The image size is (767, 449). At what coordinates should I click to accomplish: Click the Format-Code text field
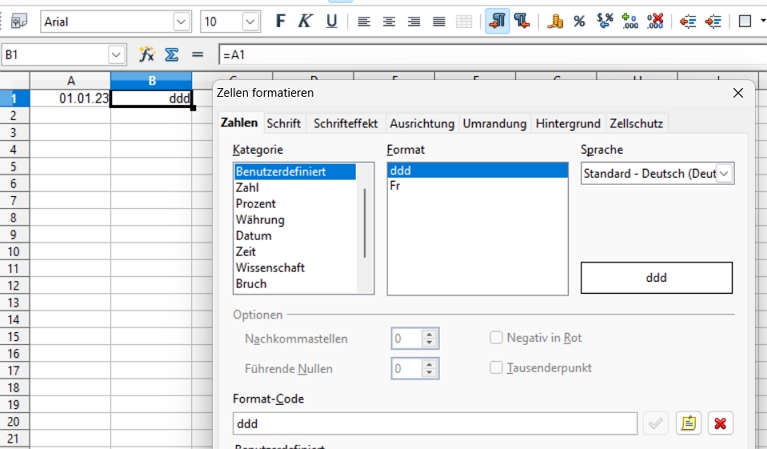(x=435, y=423)
